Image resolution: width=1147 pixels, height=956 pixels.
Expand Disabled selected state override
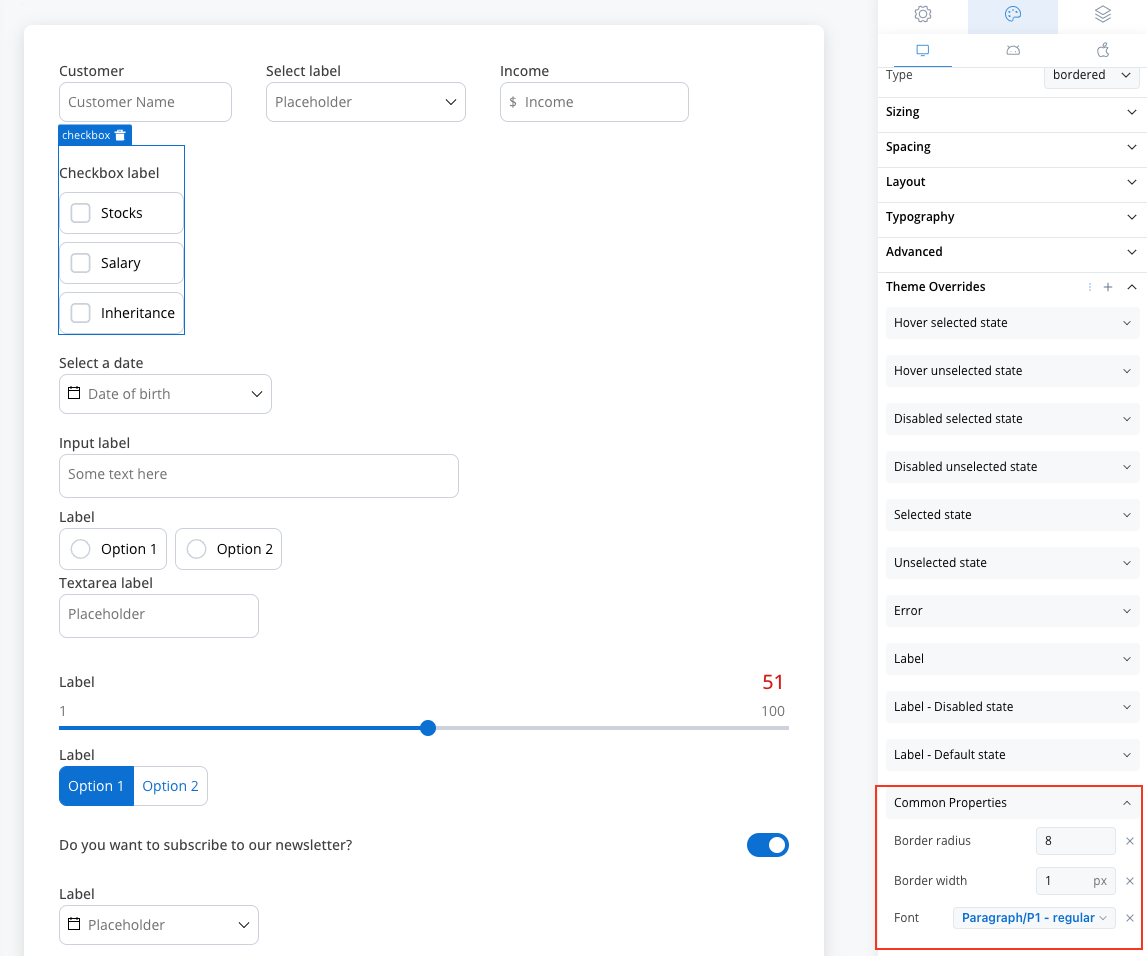[x=1012, y=419]
